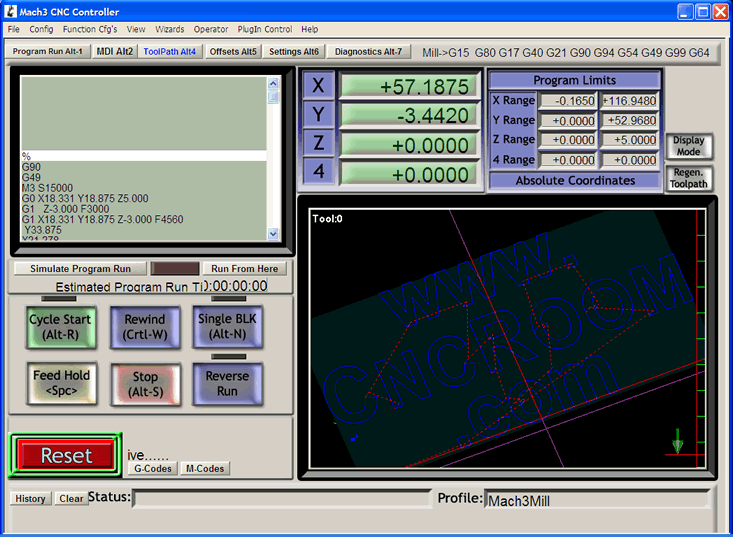733x537 pixels.
Task: Open the G-Codes reference
Action: point(153,468)
